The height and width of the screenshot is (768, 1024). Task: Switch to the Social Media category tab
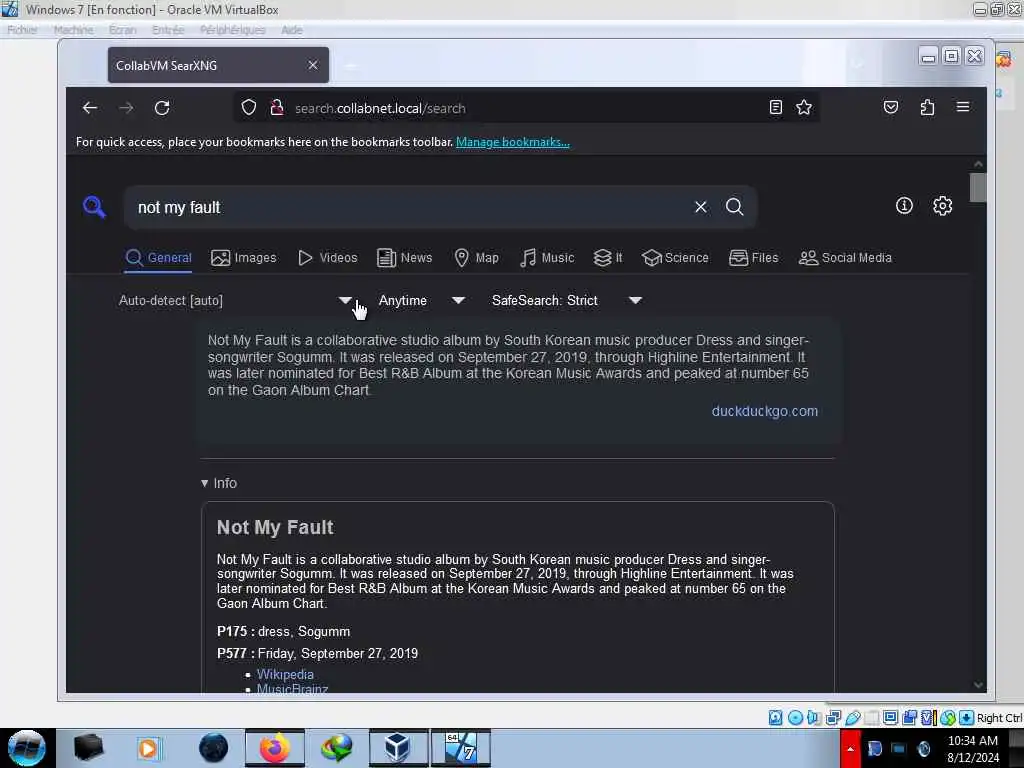click(845, 258)
